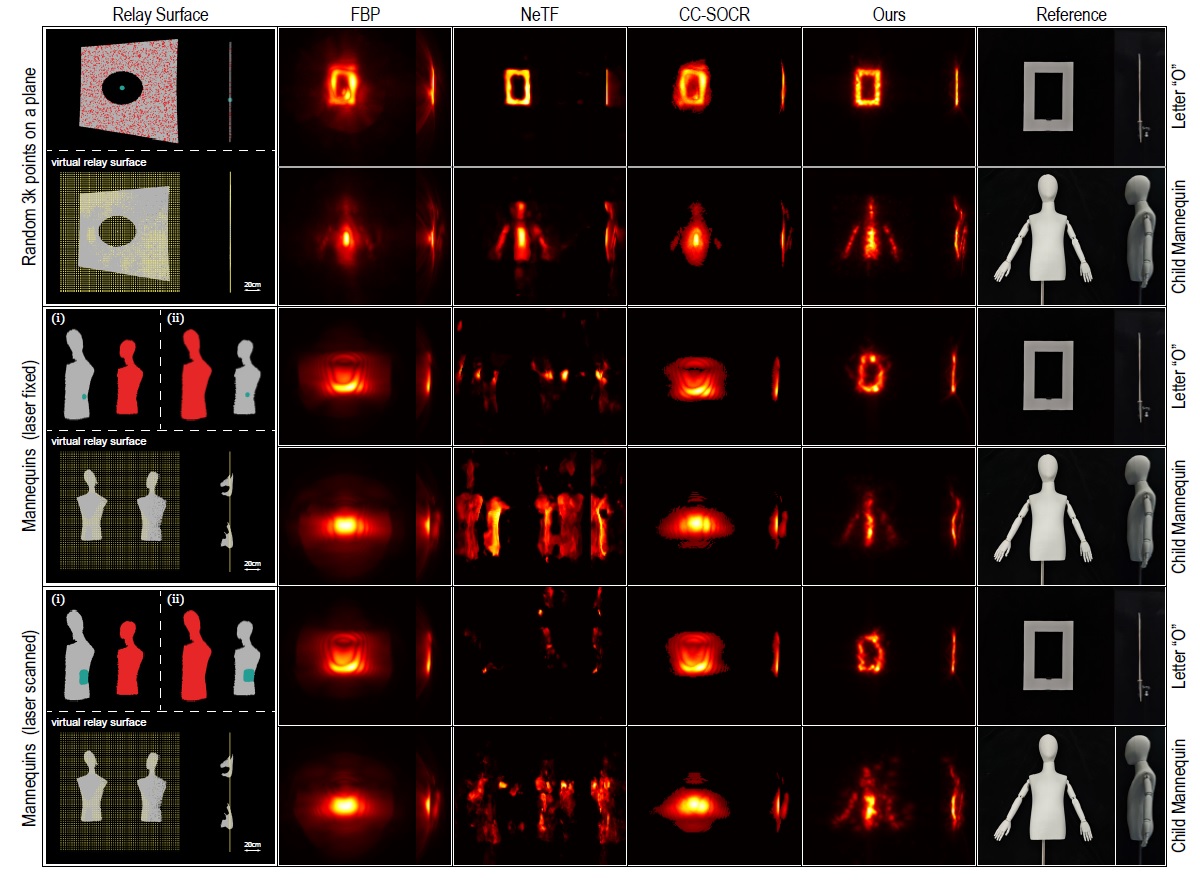Open FBP Child Mannequin image, laser fixed group
Image resolution: width=1200 pixels, height=880 pixels.
click(x=364, y=516)
